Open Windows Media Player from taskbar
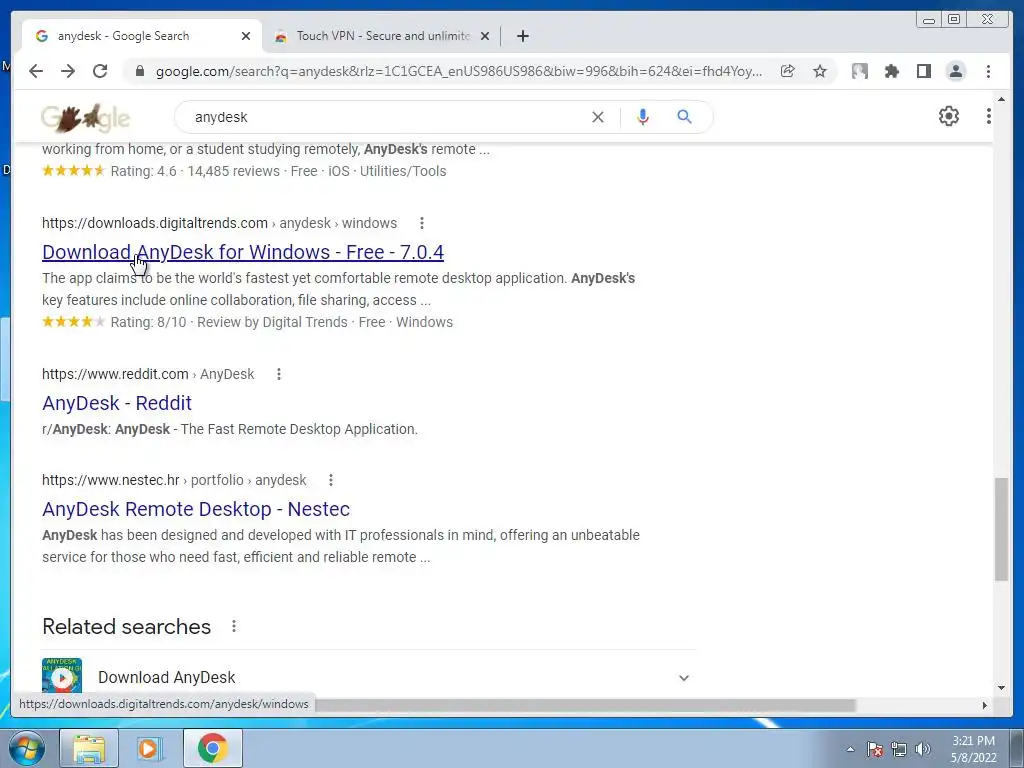 coord(149,748)
